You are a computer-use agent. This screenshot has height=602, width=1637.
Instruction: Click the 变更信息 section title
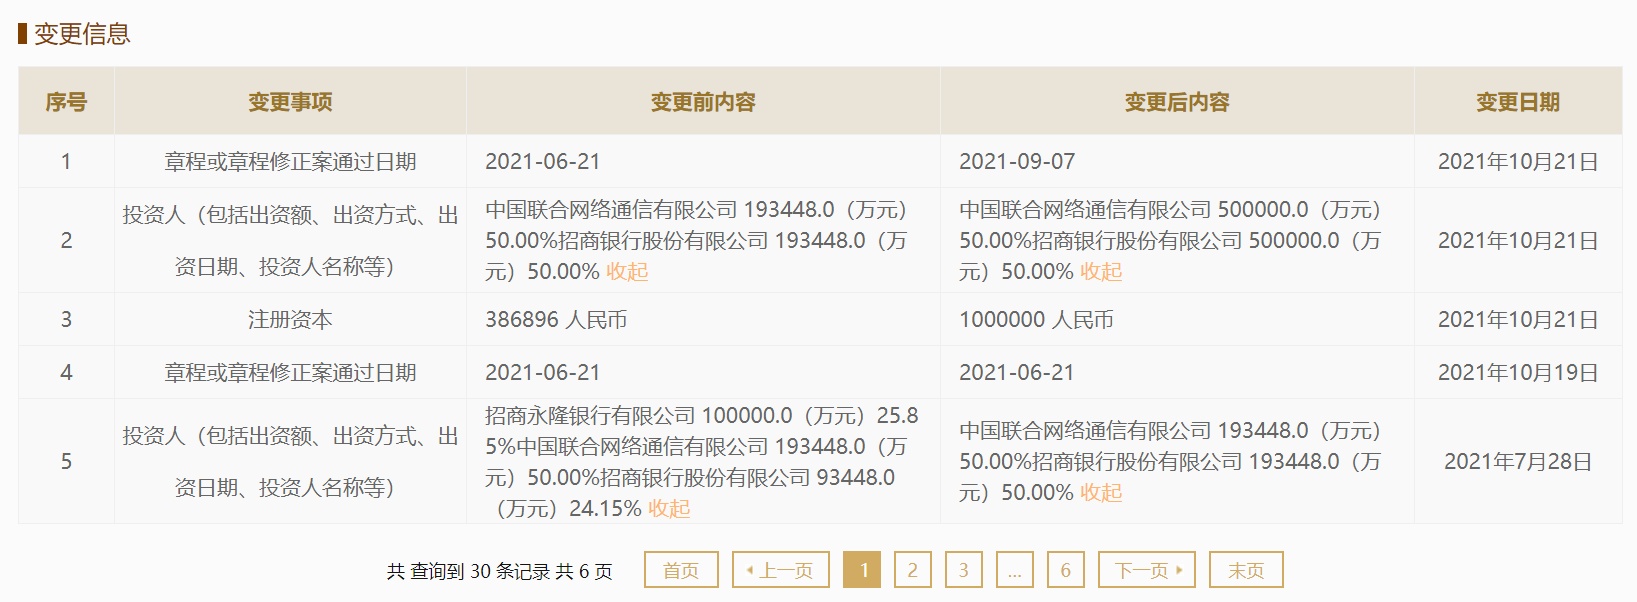[82, 34]
